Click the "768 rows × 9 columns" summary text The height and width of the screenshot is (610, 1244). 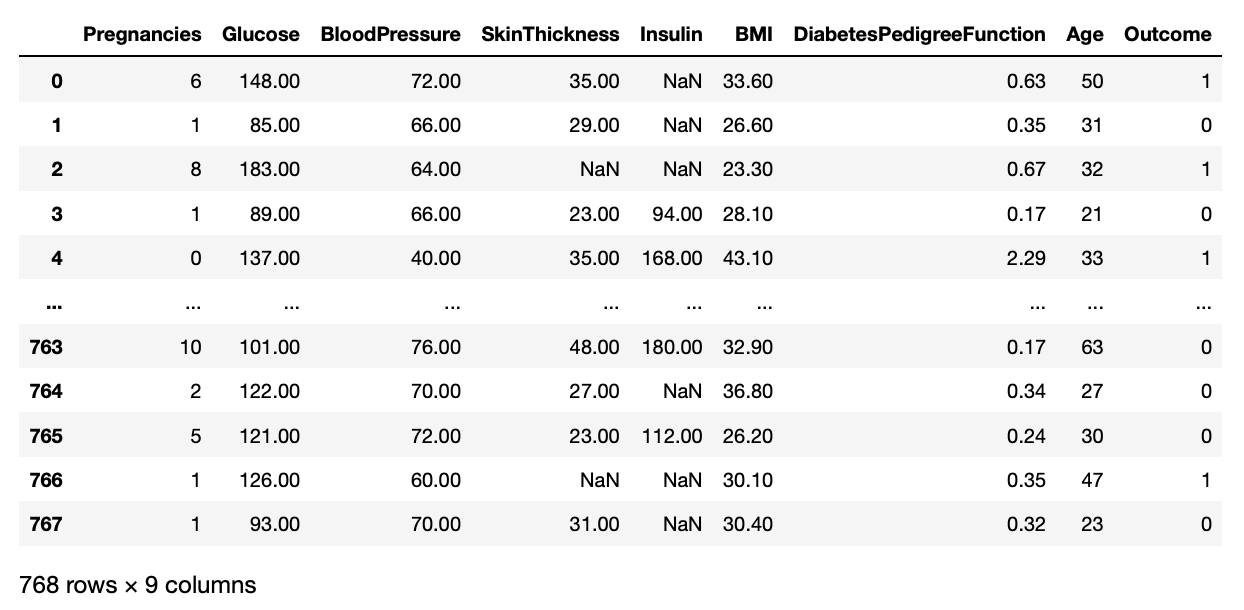coord(138,585)
